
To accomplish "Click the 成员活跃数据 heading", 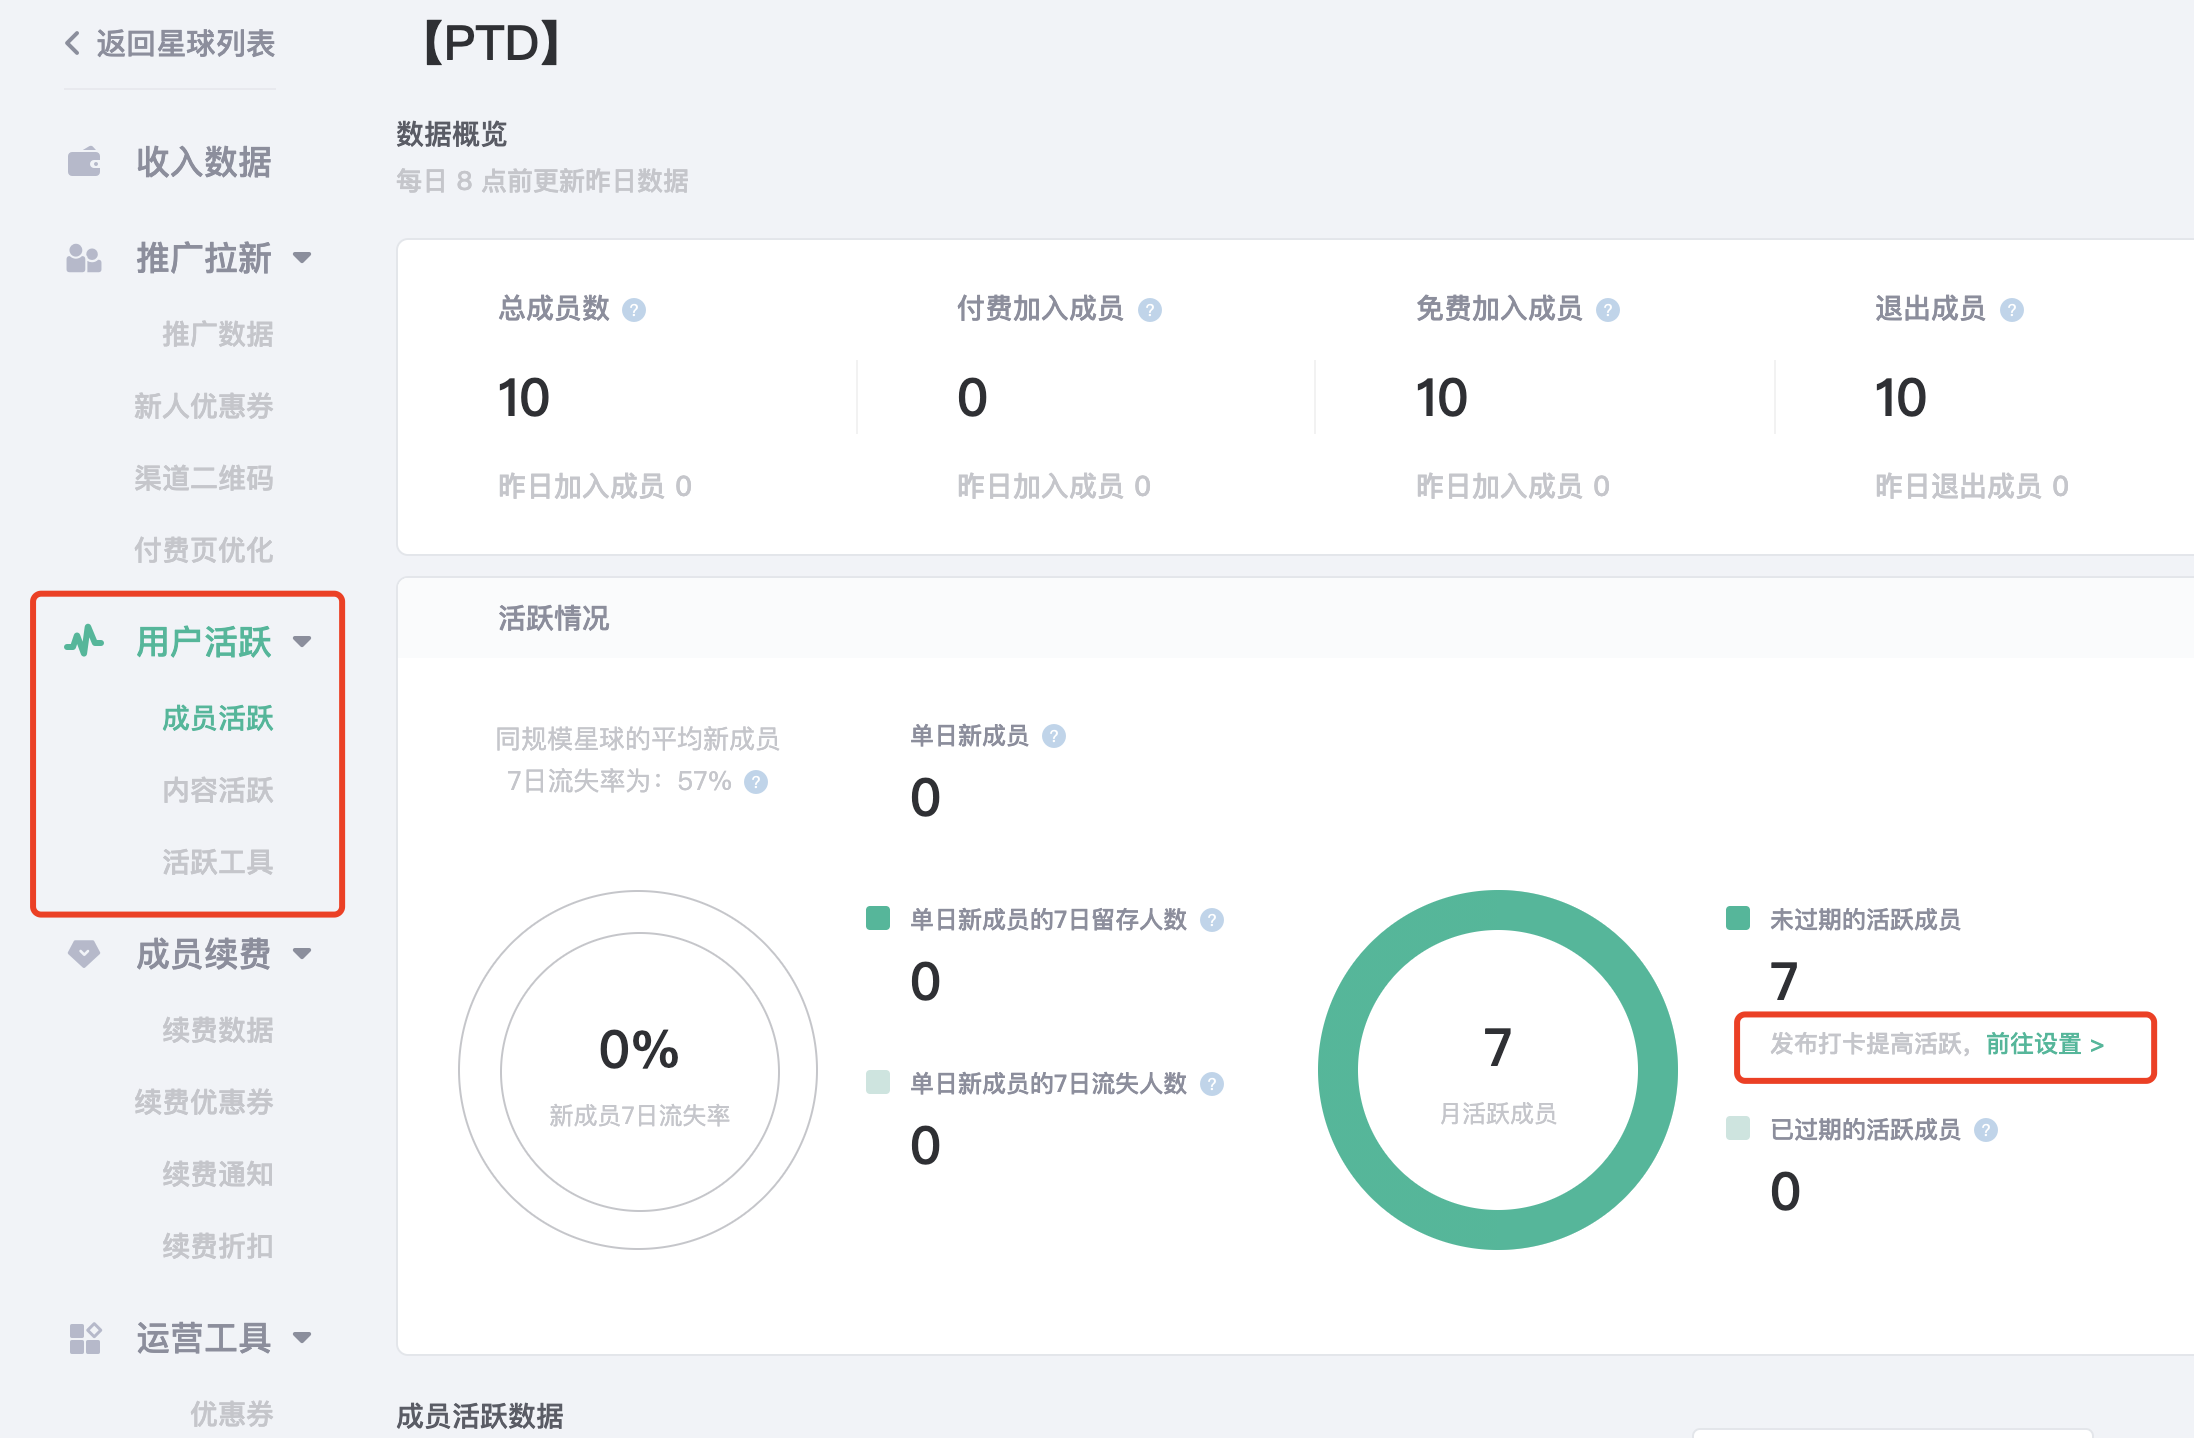I will pos(480,1416).
